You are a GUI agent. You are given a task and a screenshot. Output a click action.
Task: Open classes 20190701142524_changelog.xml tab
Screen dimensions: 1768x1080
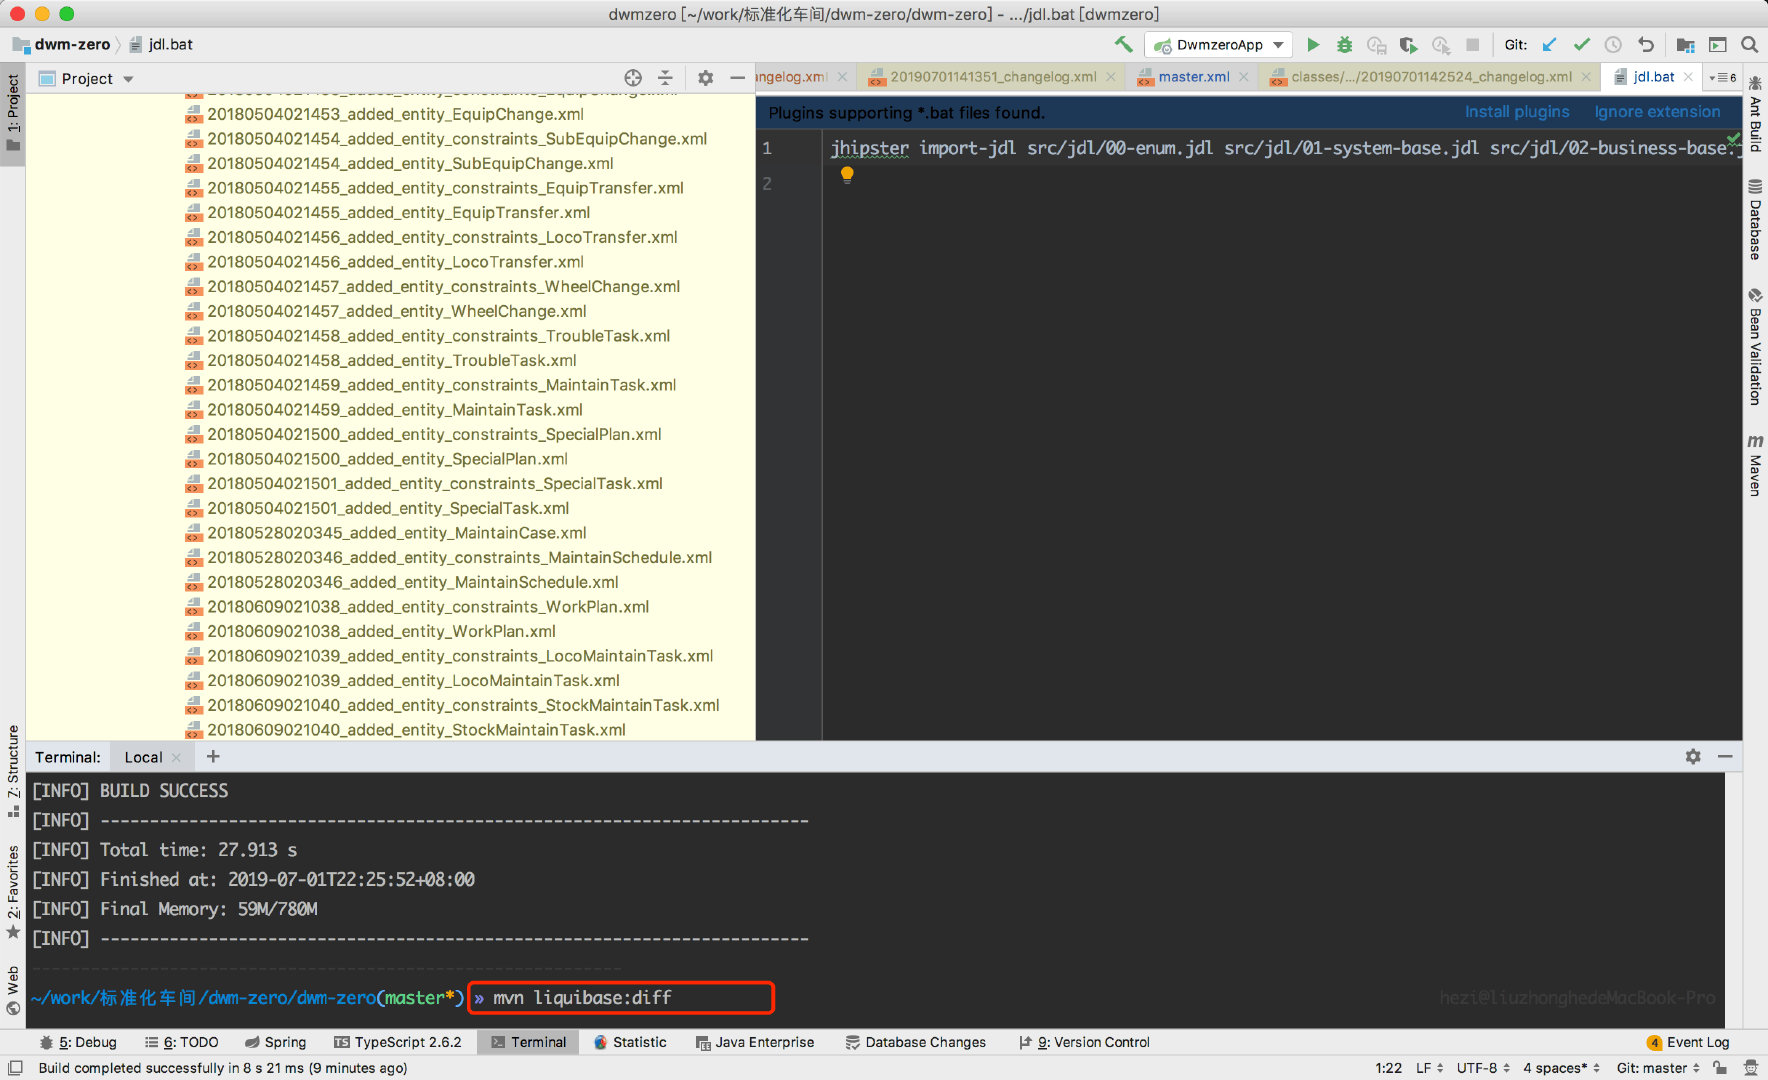coord(1430,77)
